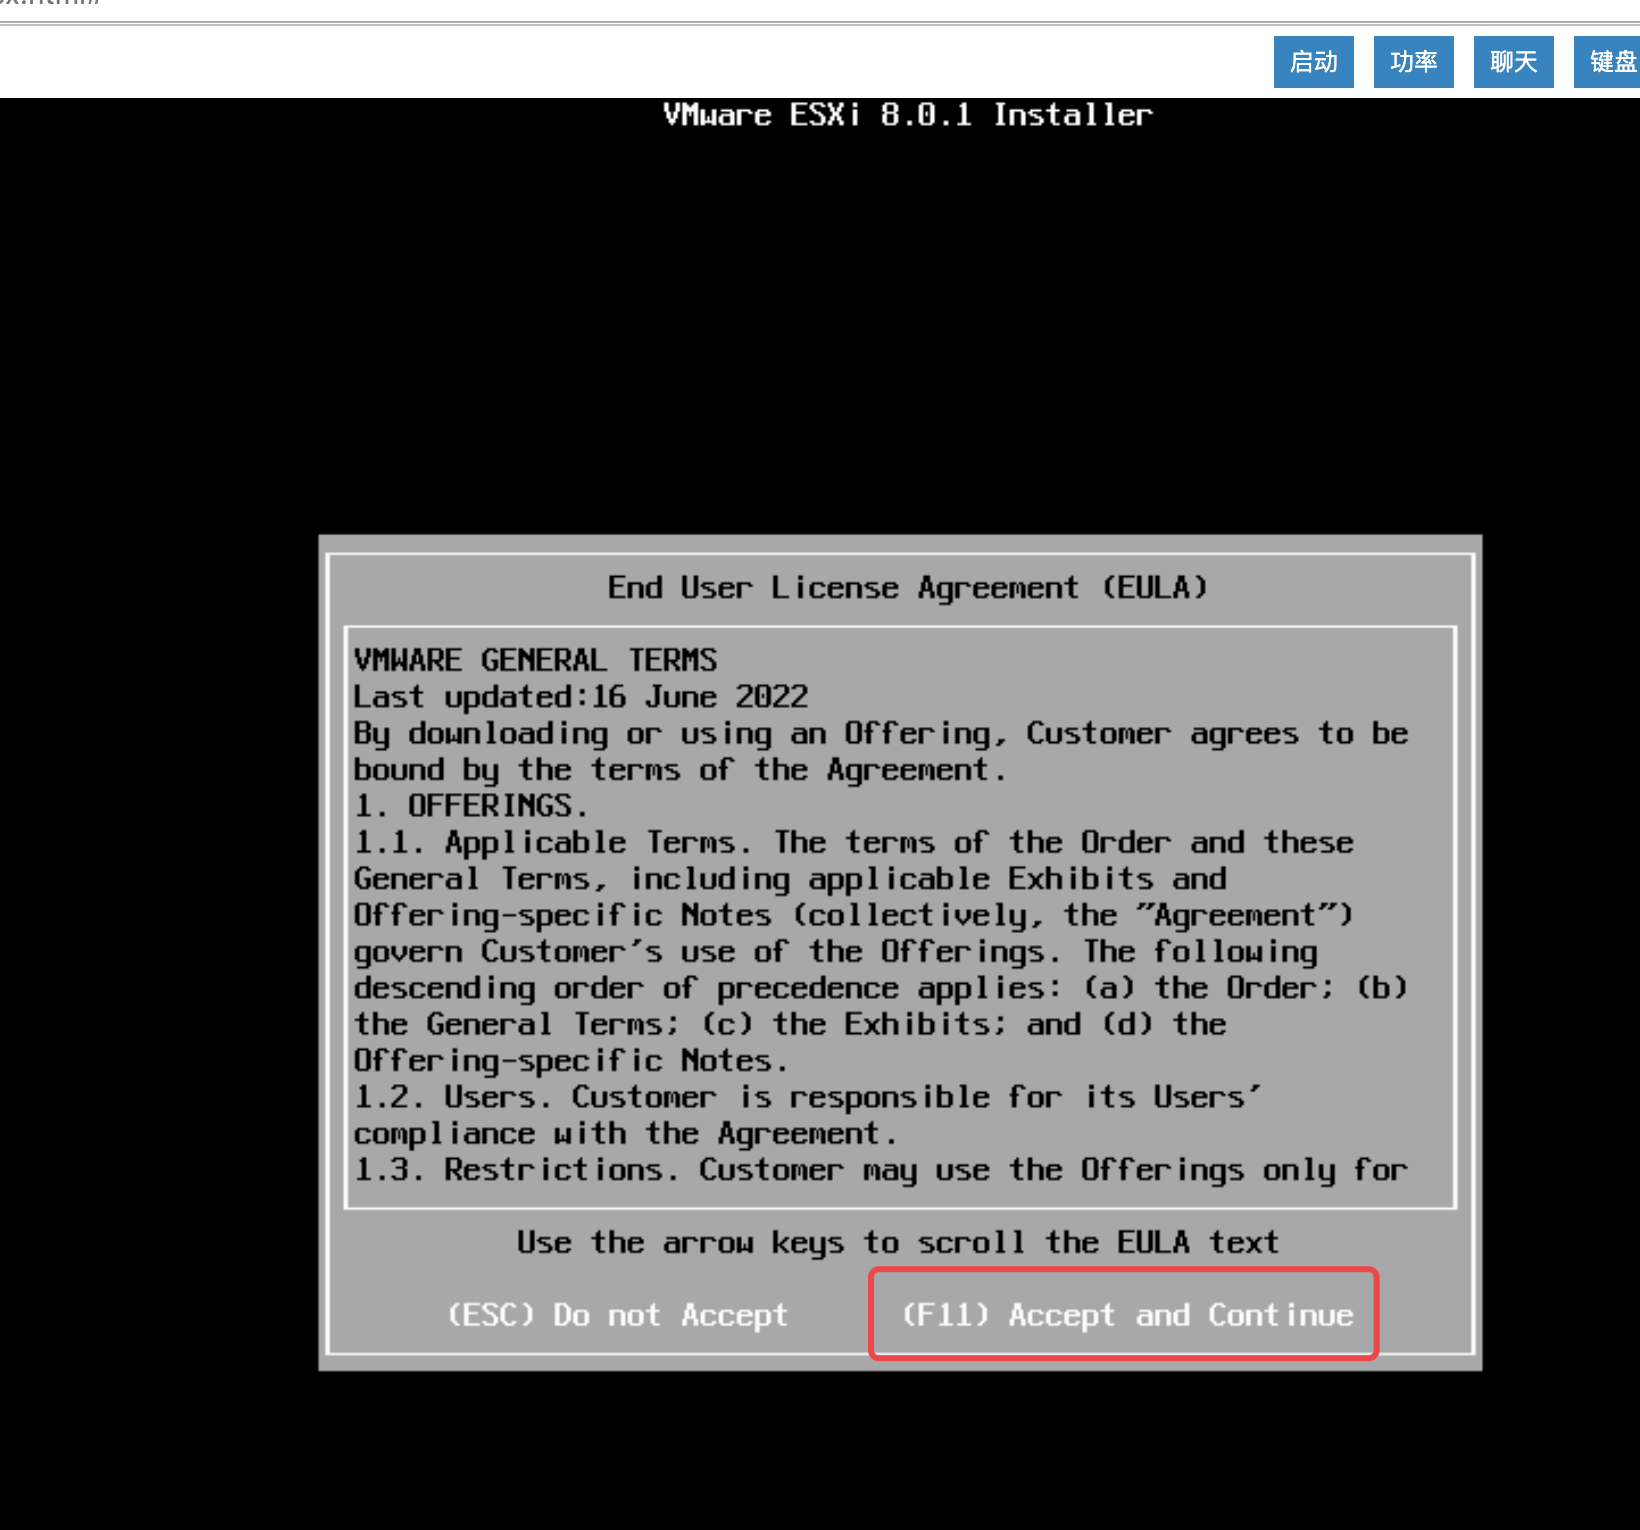Viewport: 1640px width, 1530px height.
Task: Click the '1.1. Applicable Terms' line
Action: coord(854,842)
